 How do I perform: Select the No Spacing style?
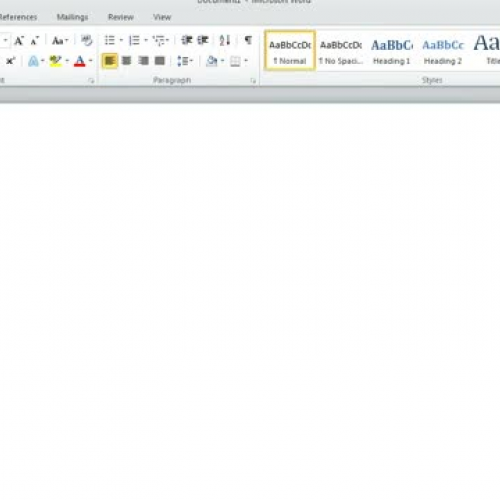click(x=341, y=51)
